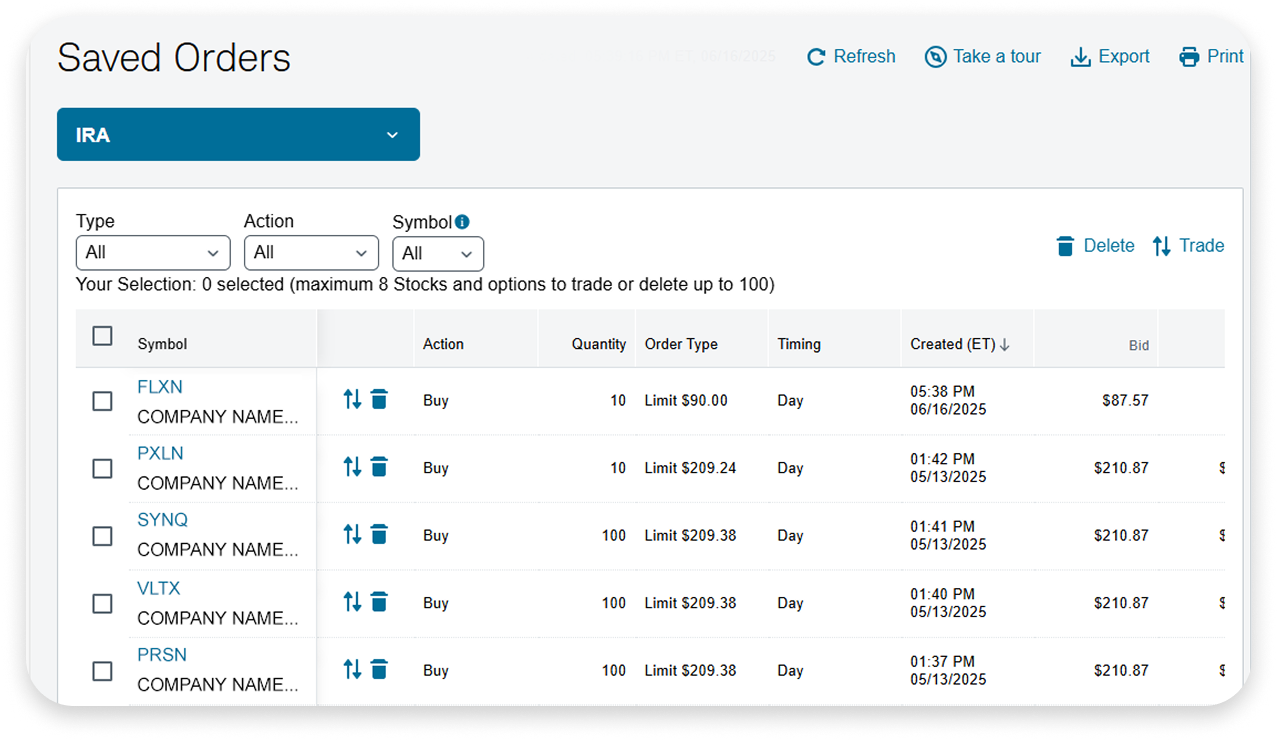Delete the SYNQ saved order
1277x741 pixels.
(379, 535)
